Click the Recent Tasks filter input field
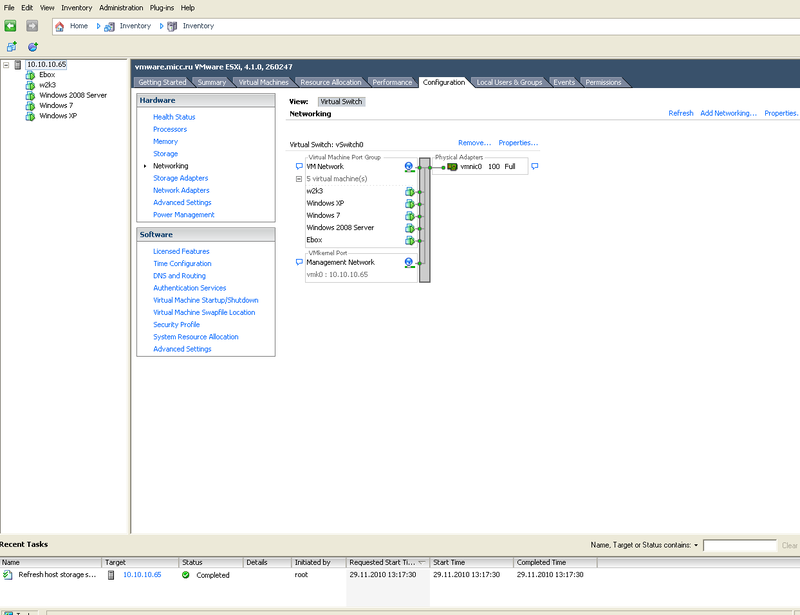Screen dimensions: 800x615 click(x=740, y=546)
